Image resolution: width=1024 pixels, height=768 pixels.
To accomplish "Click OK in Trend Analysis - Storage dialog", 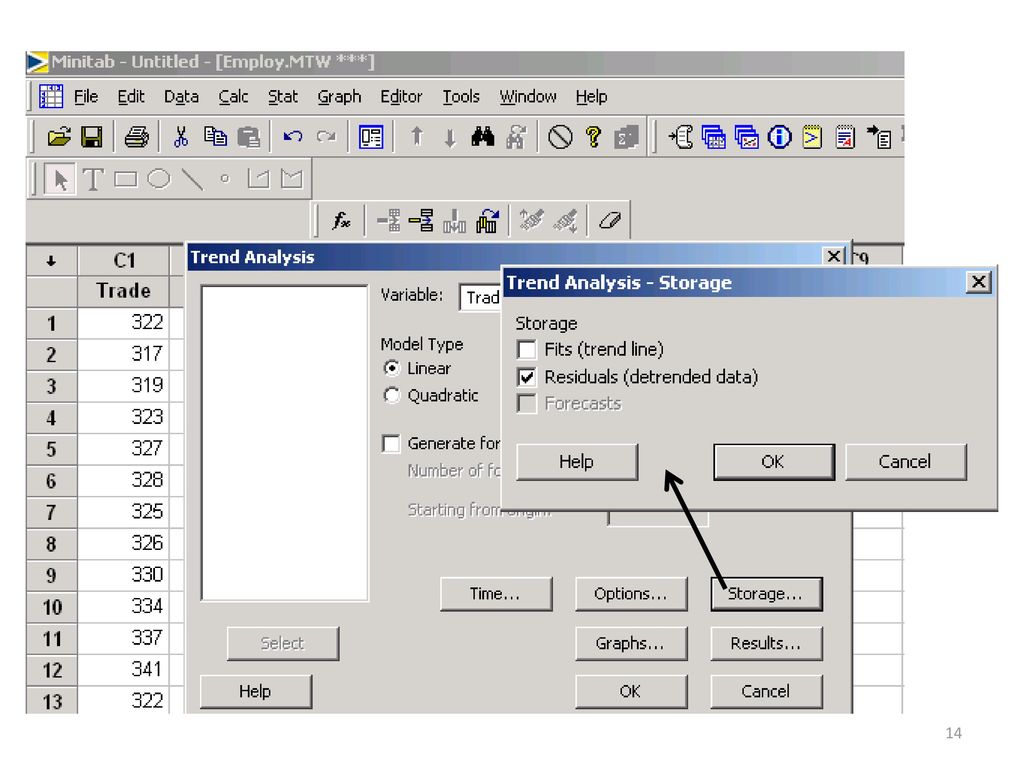I will pyautogui.click(x=773, y=462).
